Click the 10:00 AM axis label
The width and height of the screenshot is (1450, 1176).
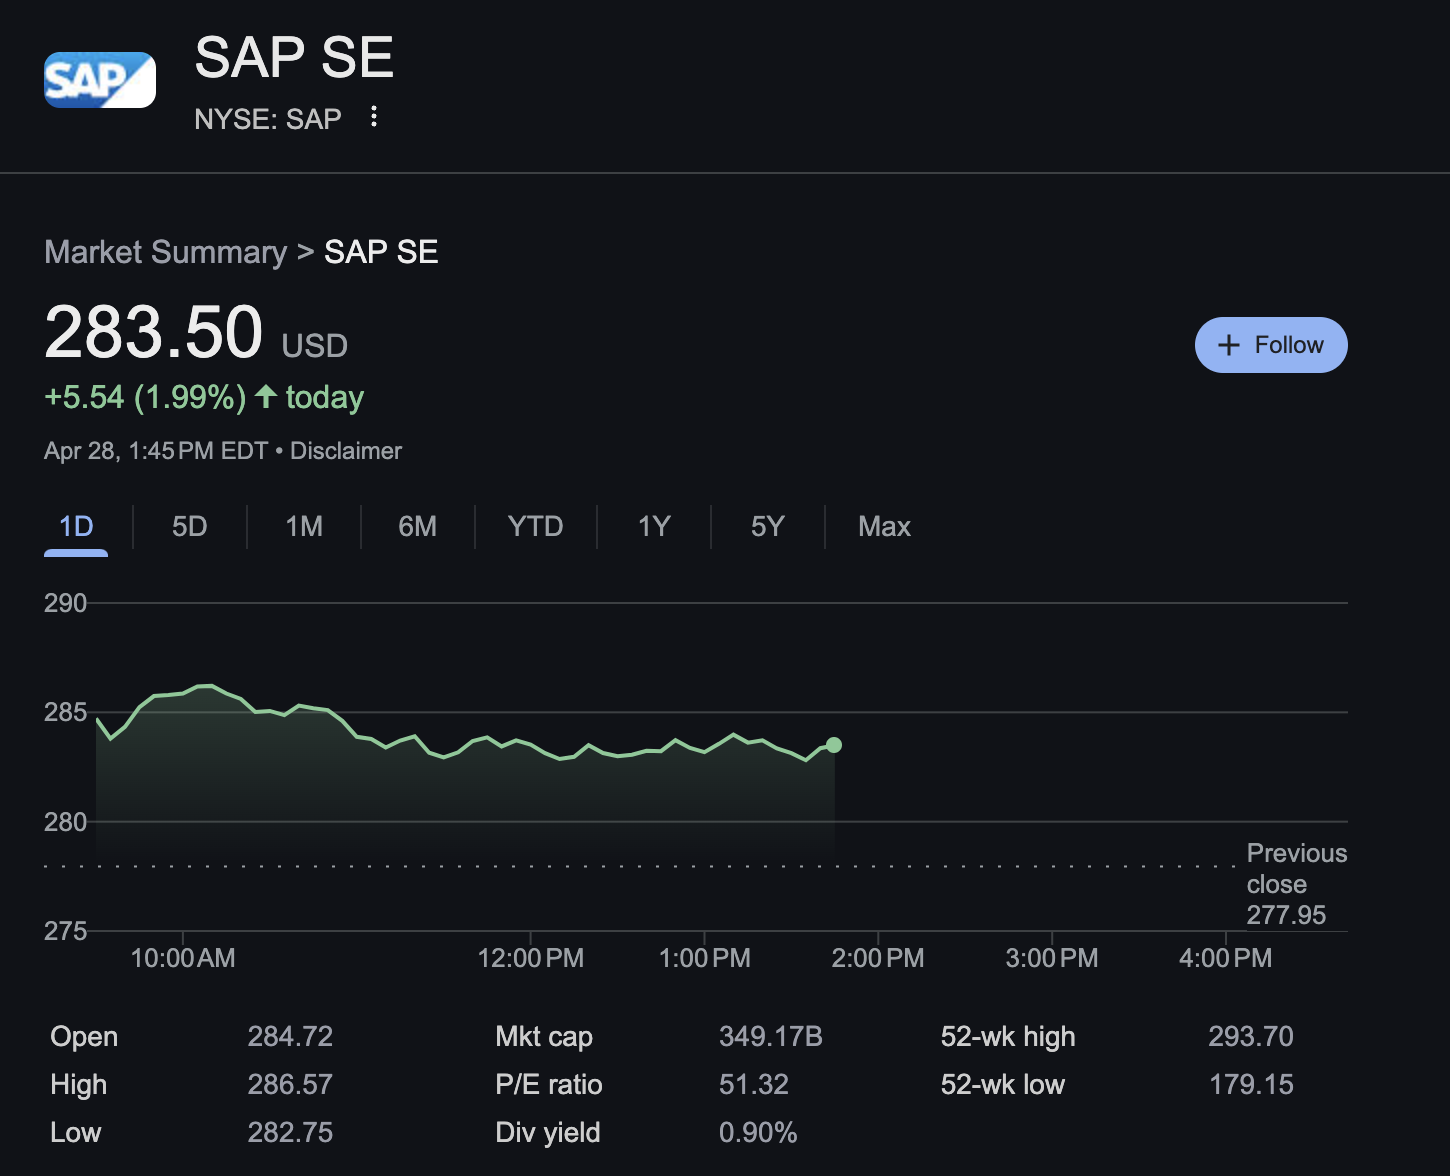coord(183,958)
